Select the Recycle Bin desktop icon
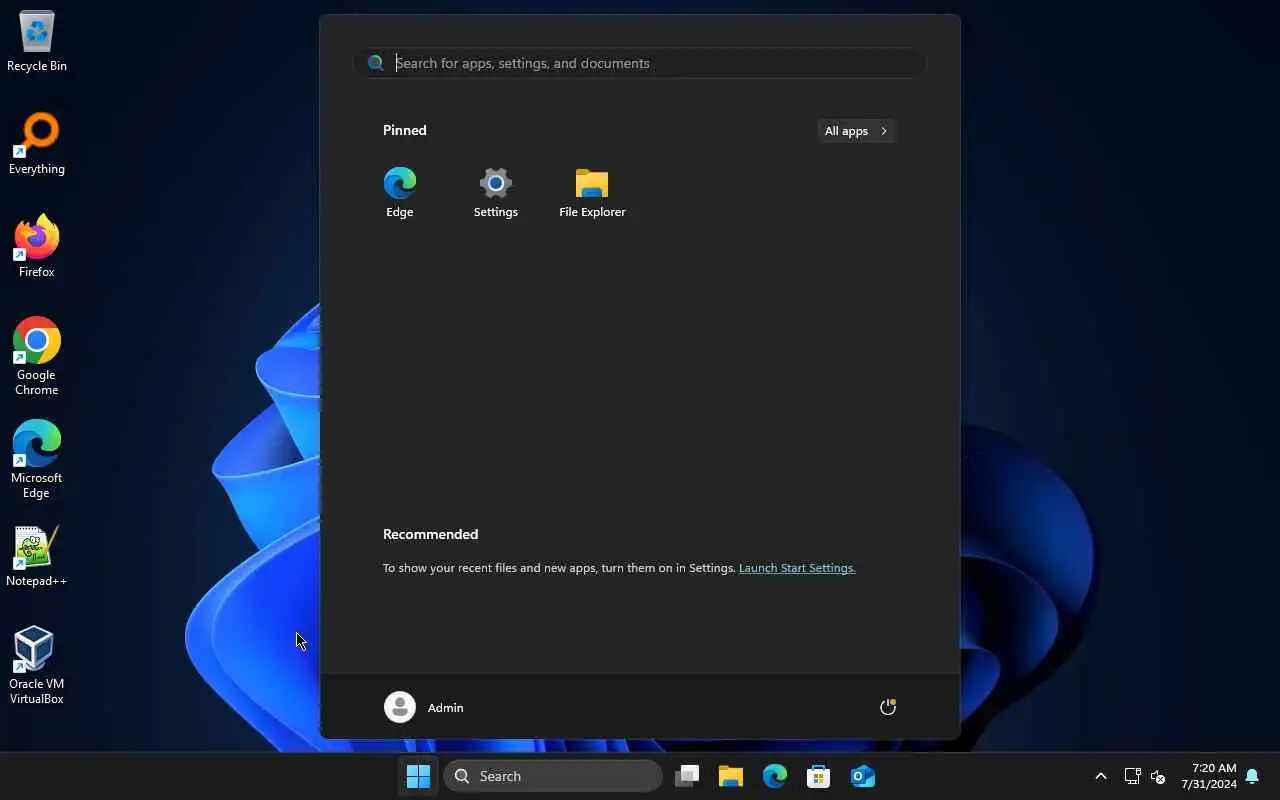The width and height of the screenshot is (1280, 800). 37,41
